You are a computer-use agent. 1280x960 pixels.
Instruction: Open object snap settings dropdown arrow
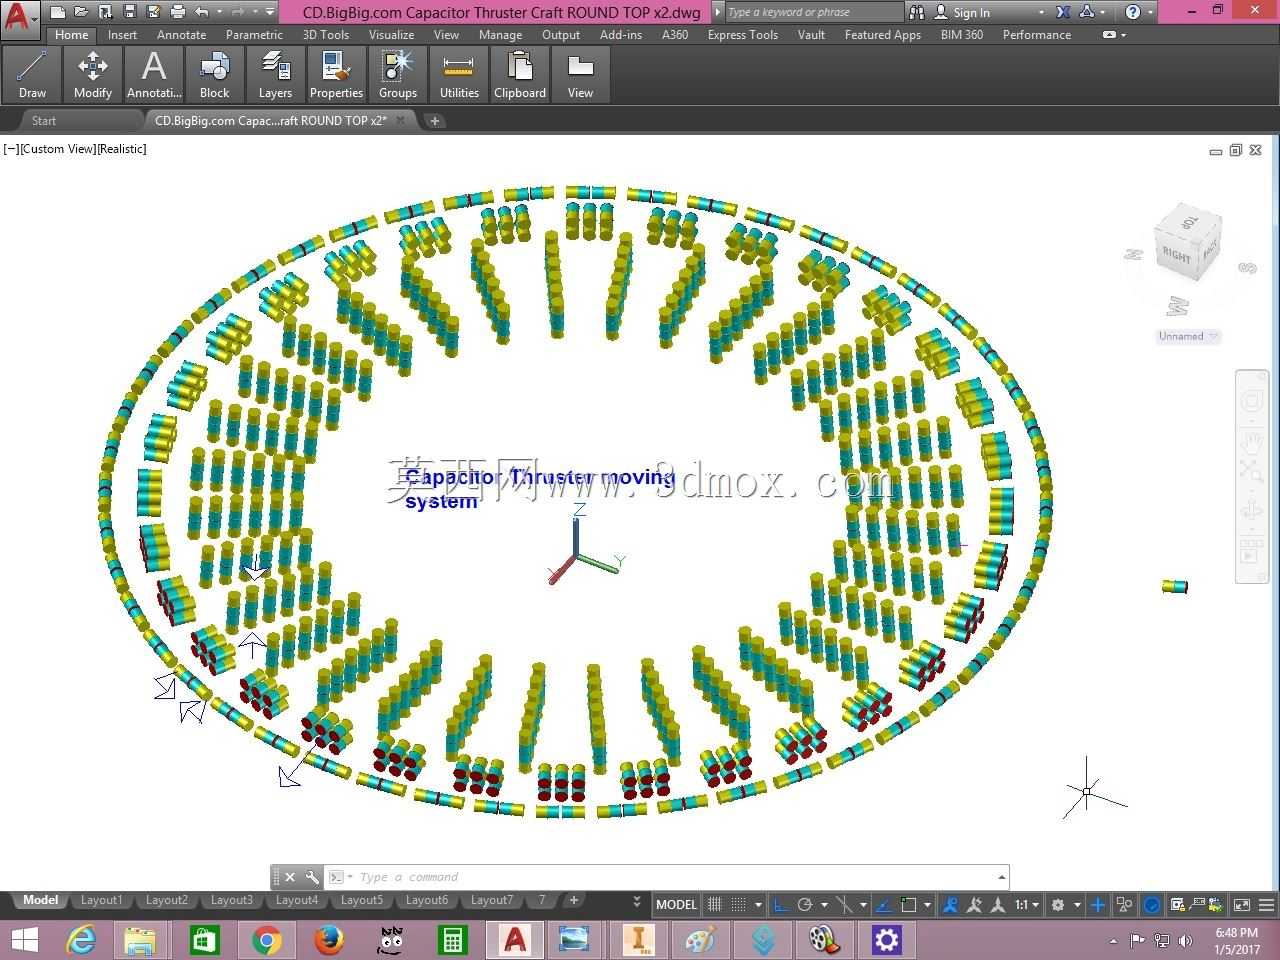tap(927, 905)
